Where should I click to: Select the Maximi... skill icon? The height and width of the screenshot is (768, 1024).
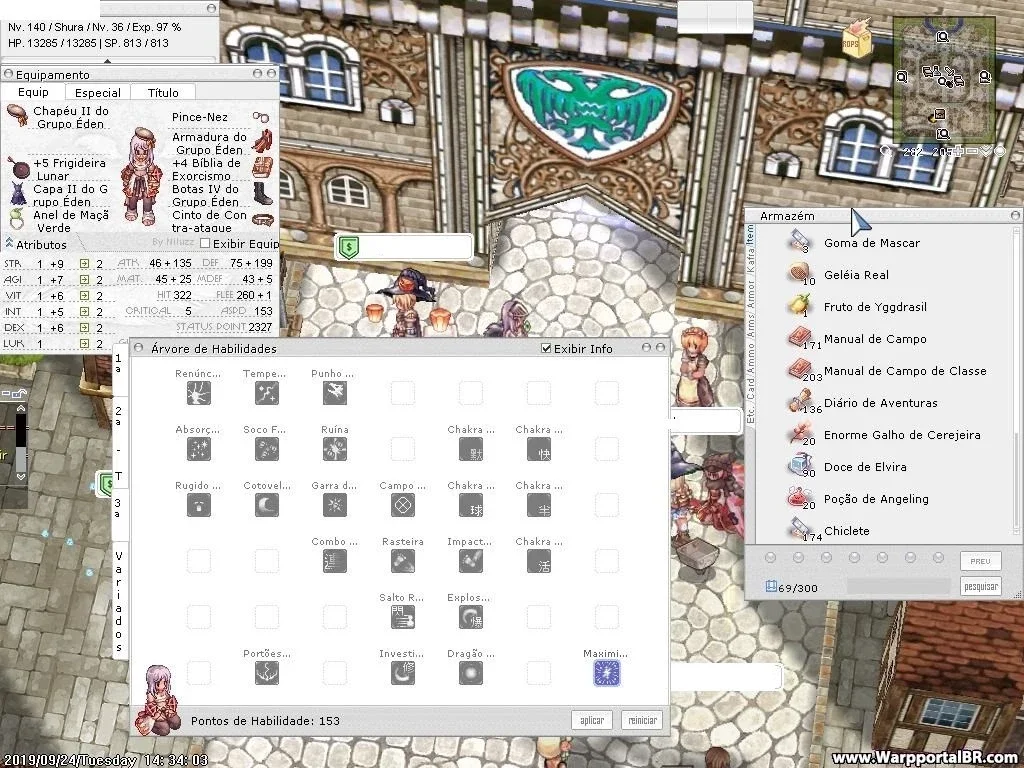click(607, 673)
